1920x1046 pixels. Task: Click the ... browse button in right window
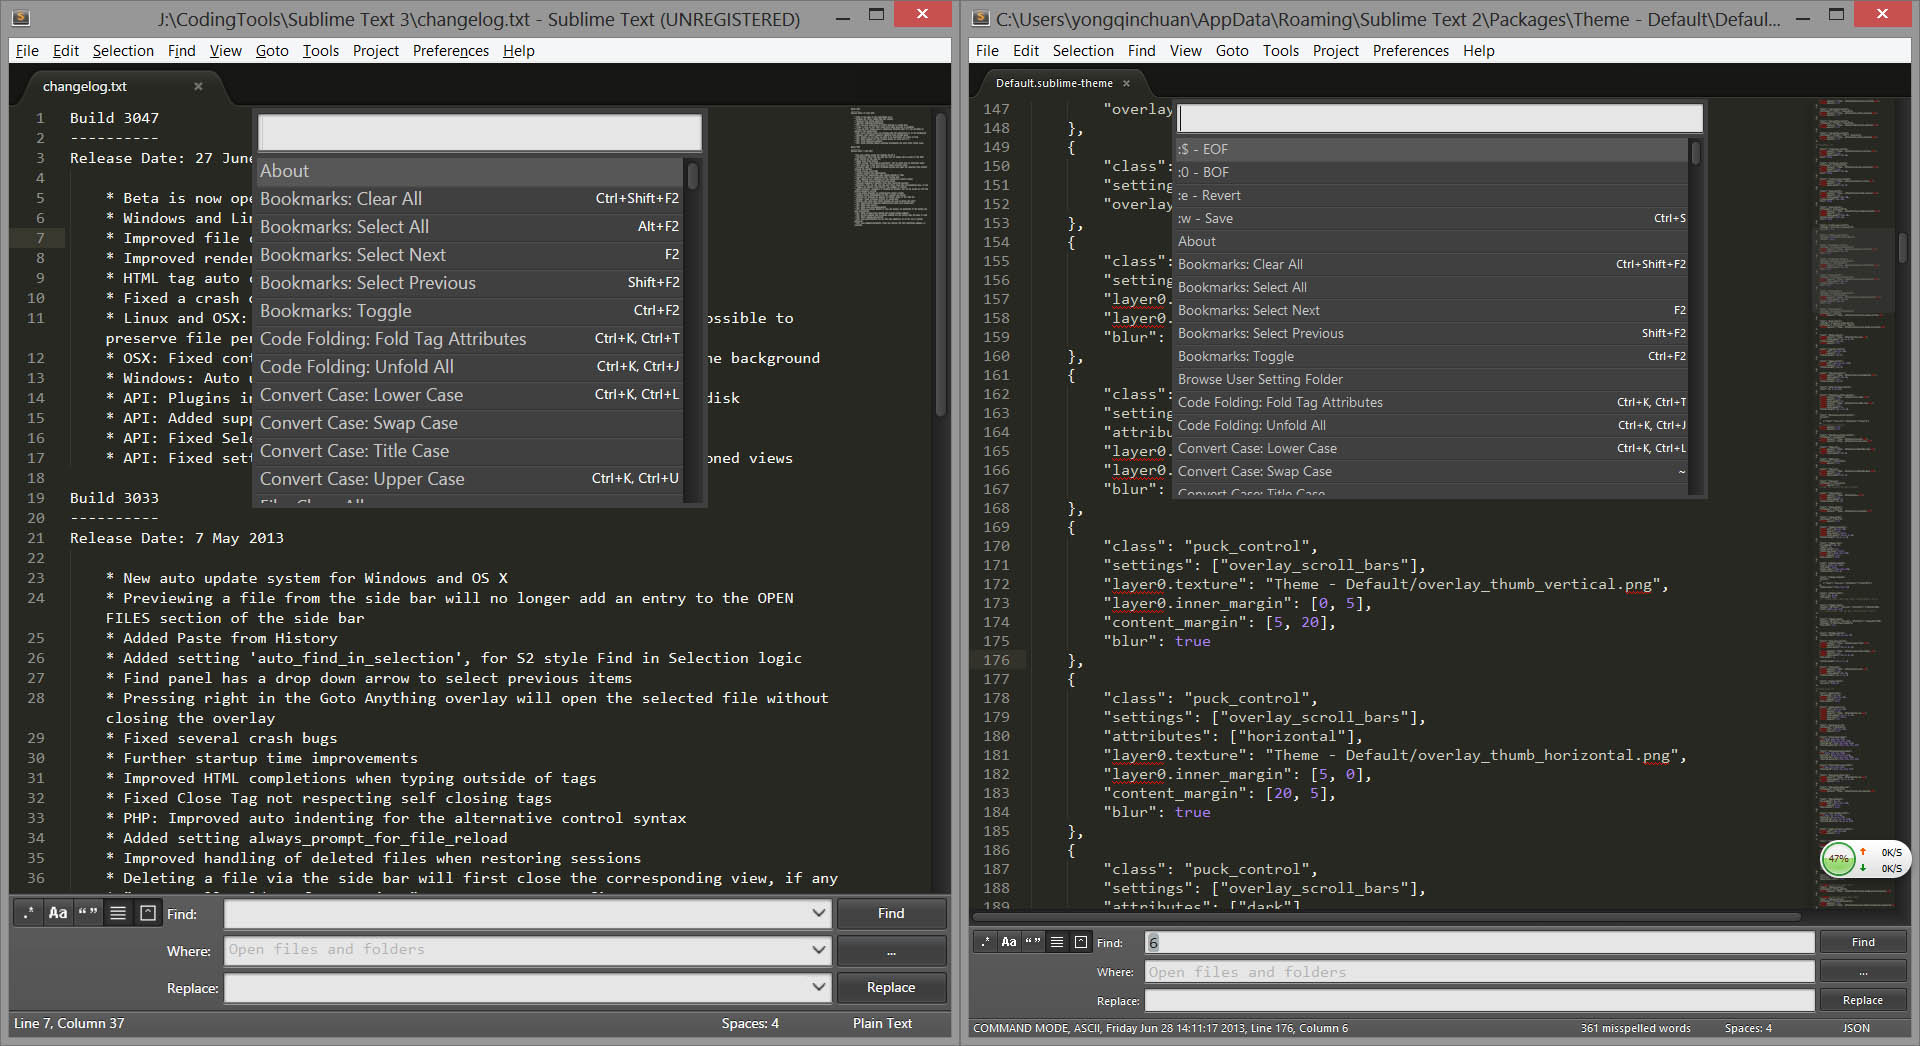point(1863,971)
